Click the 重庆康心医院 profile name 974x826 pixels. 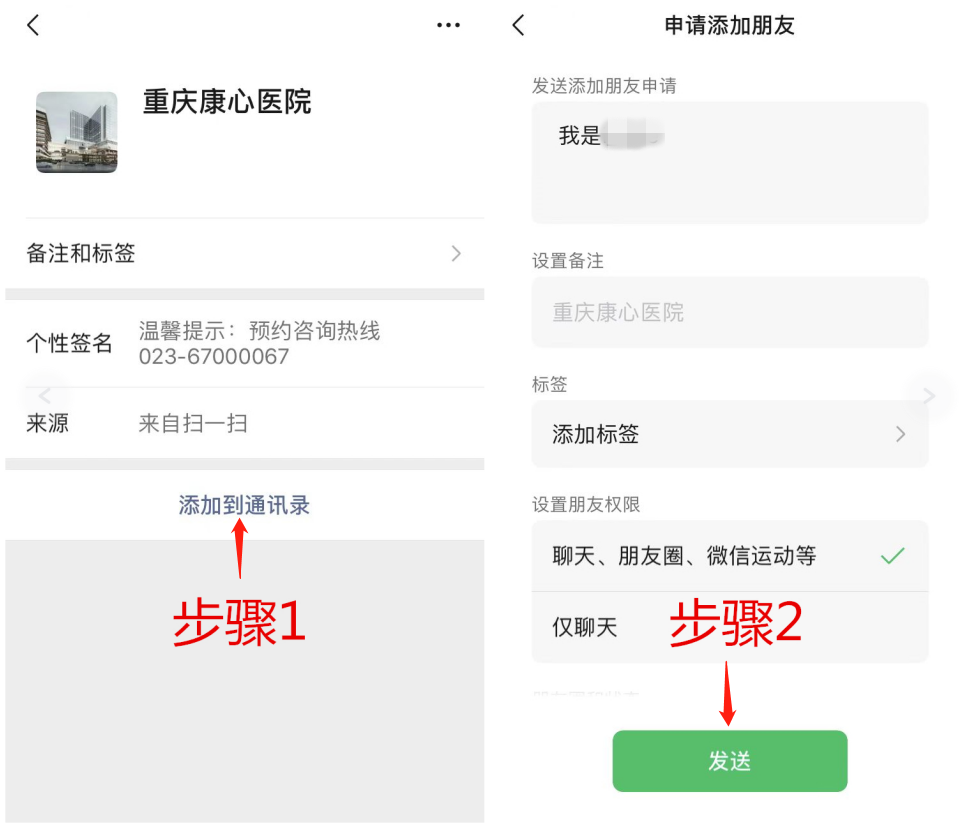point(227,102)
